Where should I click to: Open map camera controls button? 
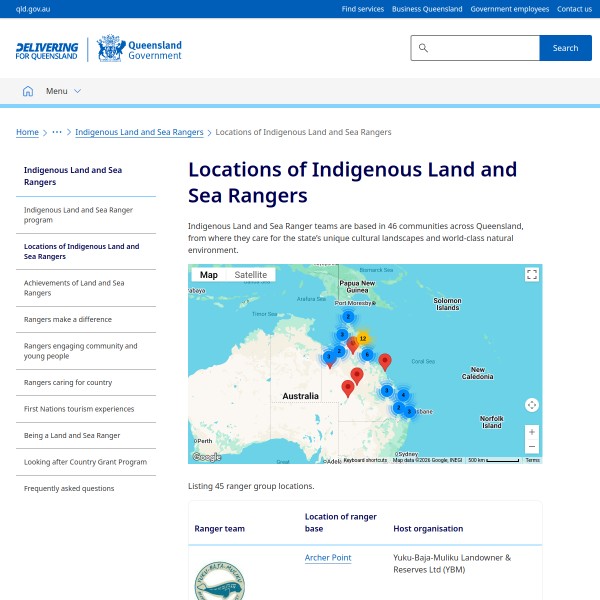pos(532,405)
